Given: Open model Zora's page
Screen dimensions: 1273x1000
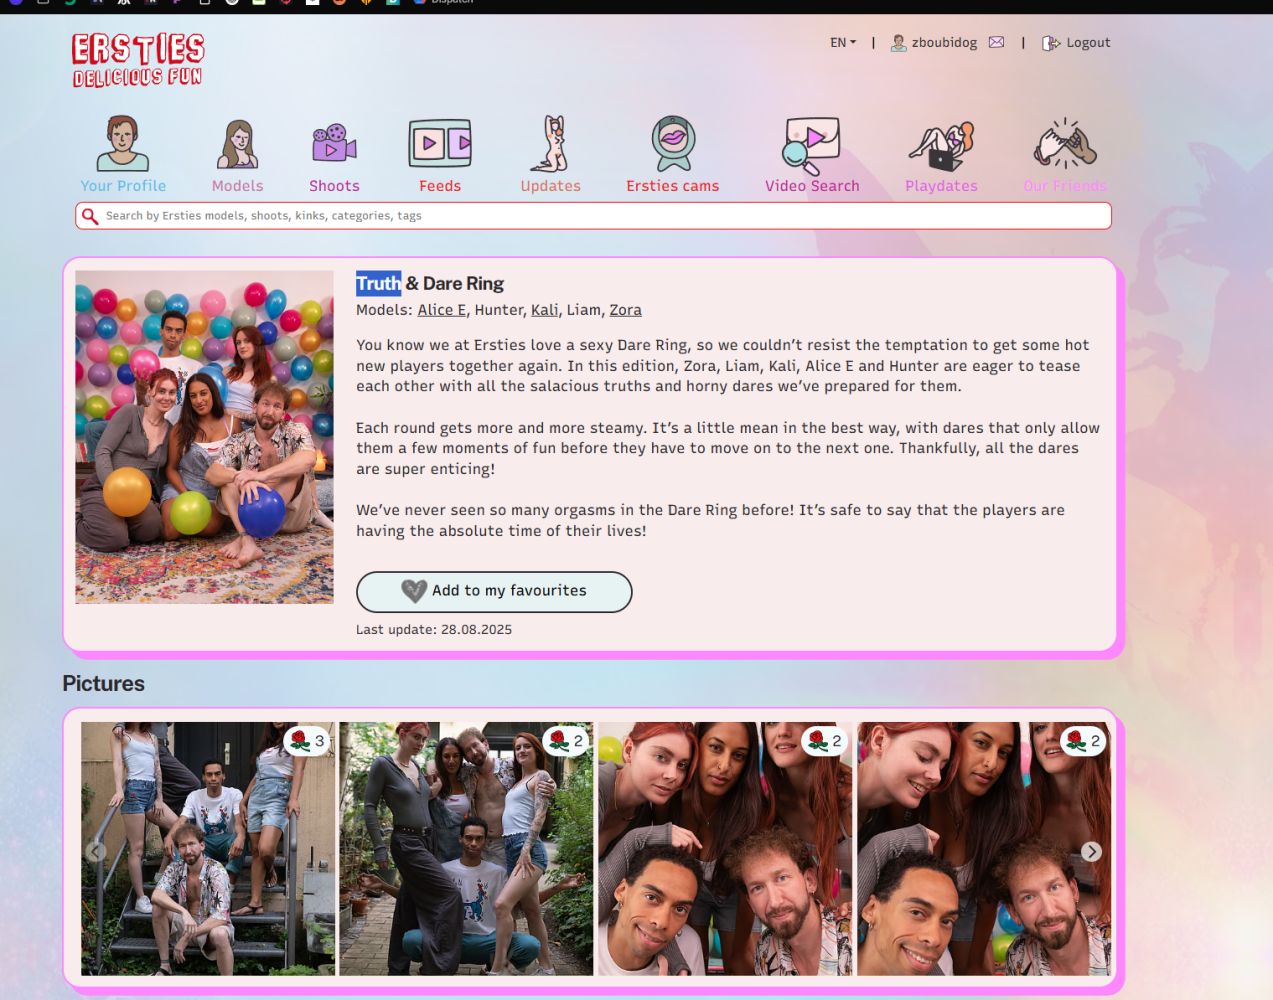Looking at the screenshot, I should tap(626, 310).
